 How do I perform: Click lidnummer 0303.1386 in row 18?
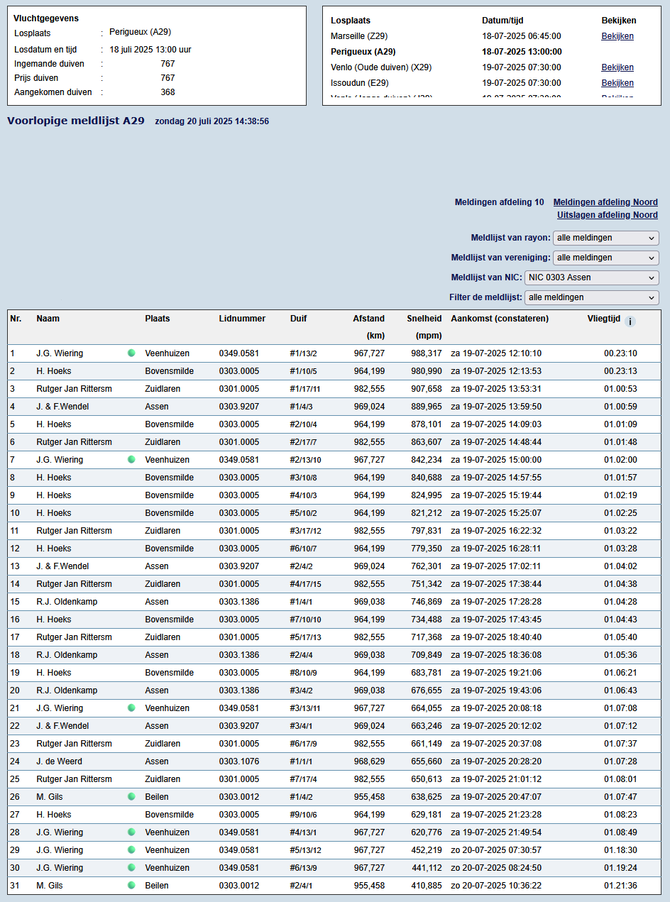point(239,655)
